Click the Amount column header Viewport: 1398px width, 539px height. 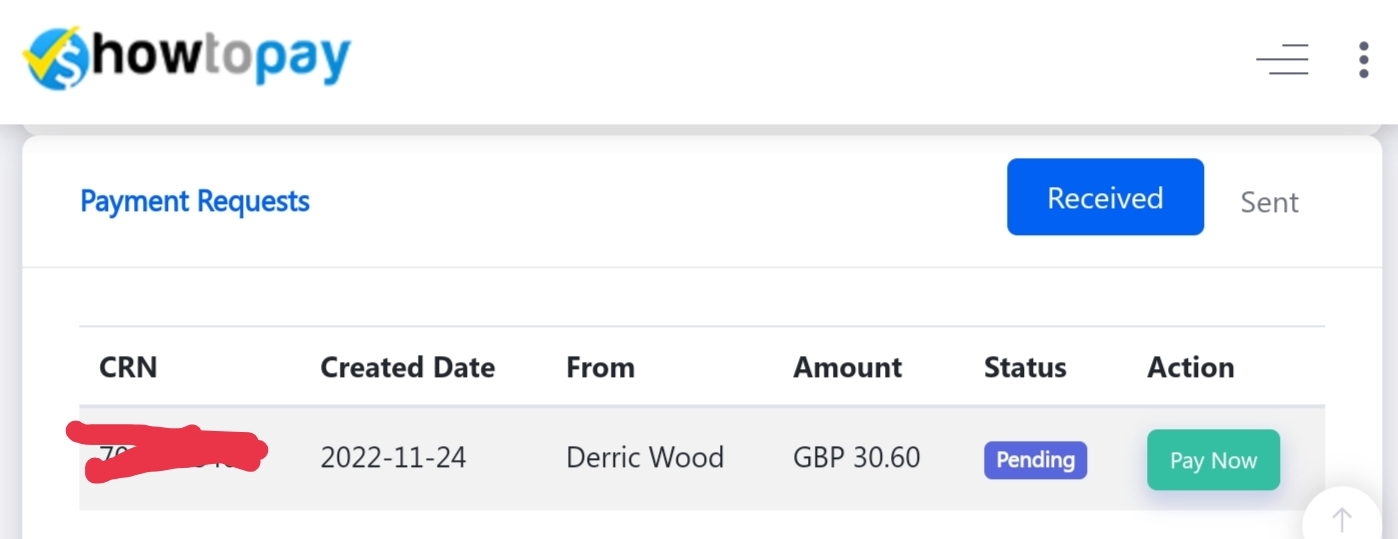coord(847,367)
